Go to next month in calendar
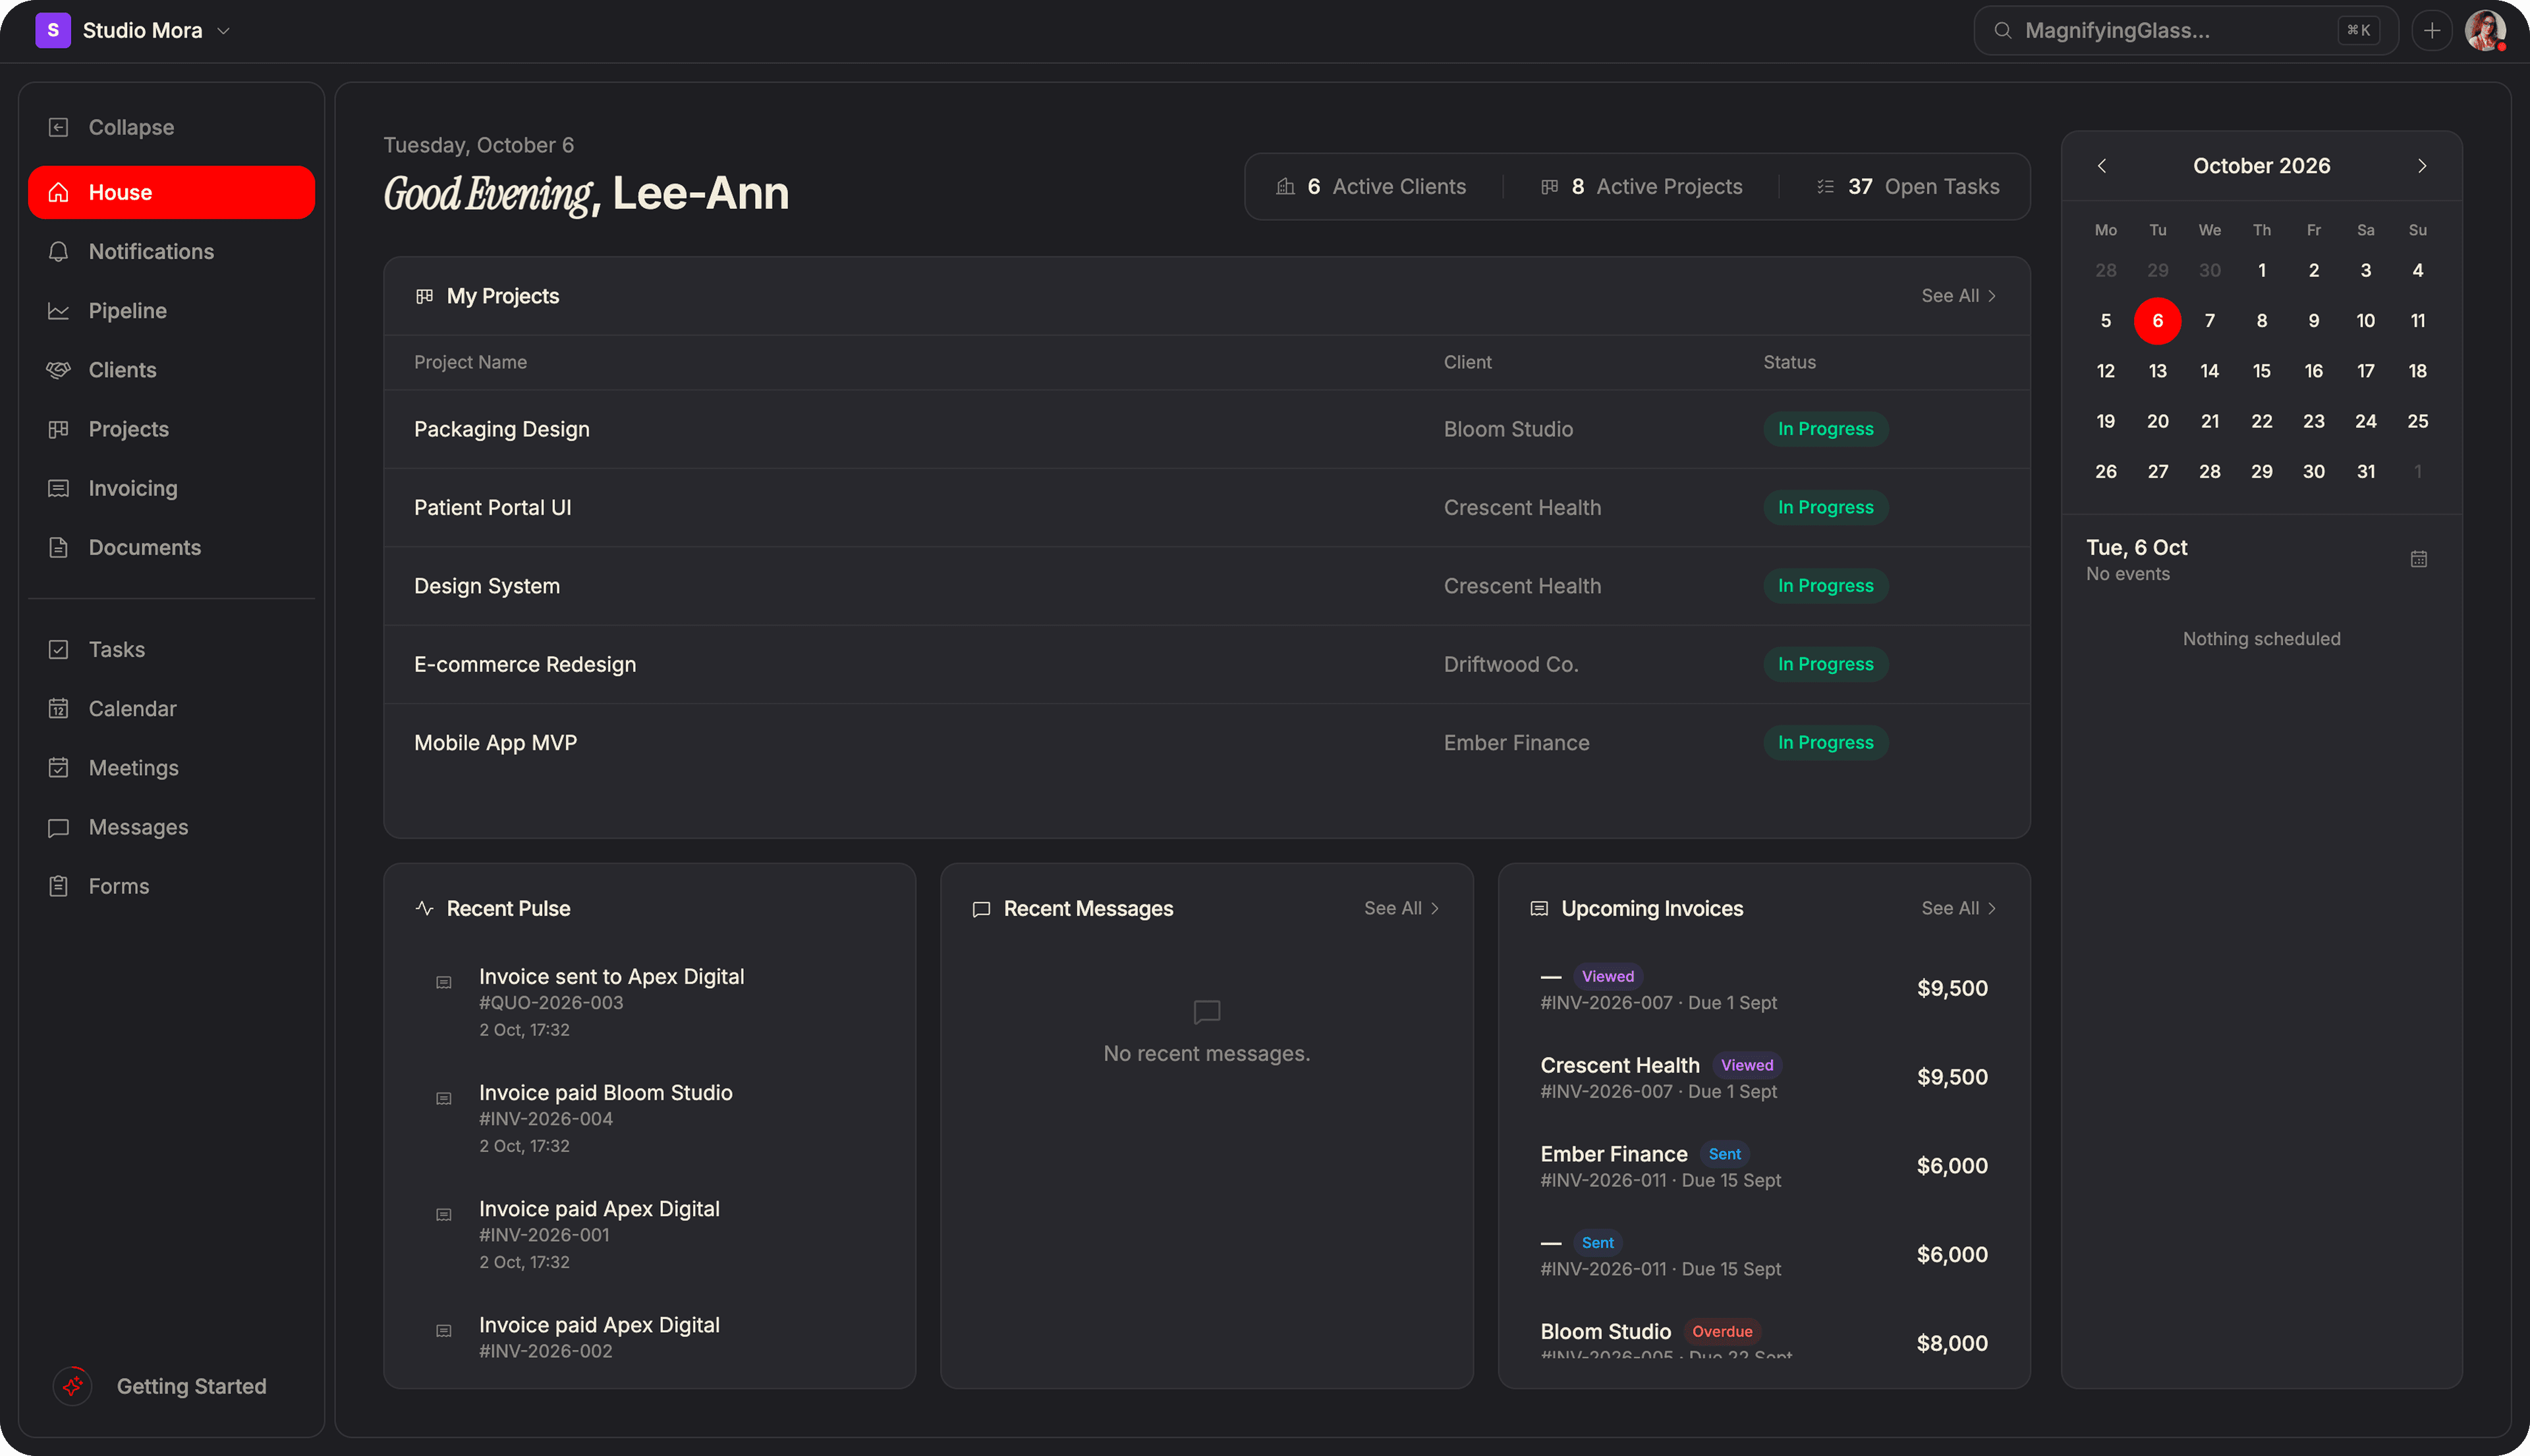Viewport: 2530px width, 1456px height. click(x=2422, y=166)
